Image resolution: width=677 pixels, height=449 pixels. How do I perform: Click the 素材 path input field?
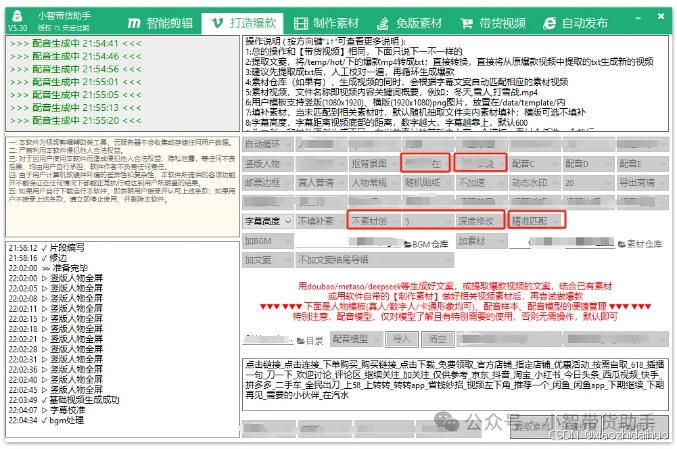[562, 242]
